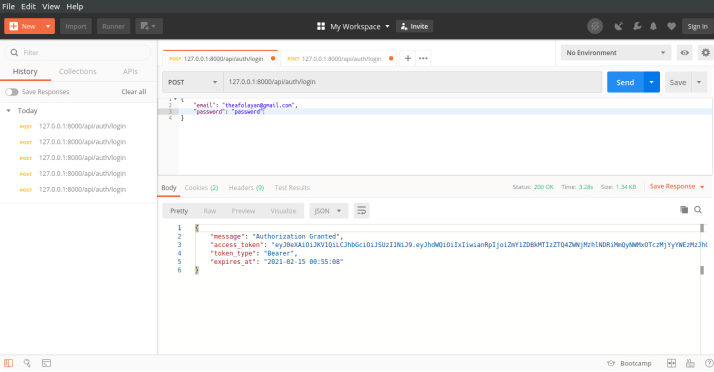The height and width of the screenshot is (372, 714).
Task: Open the Headers response tab
Action: 246,188
